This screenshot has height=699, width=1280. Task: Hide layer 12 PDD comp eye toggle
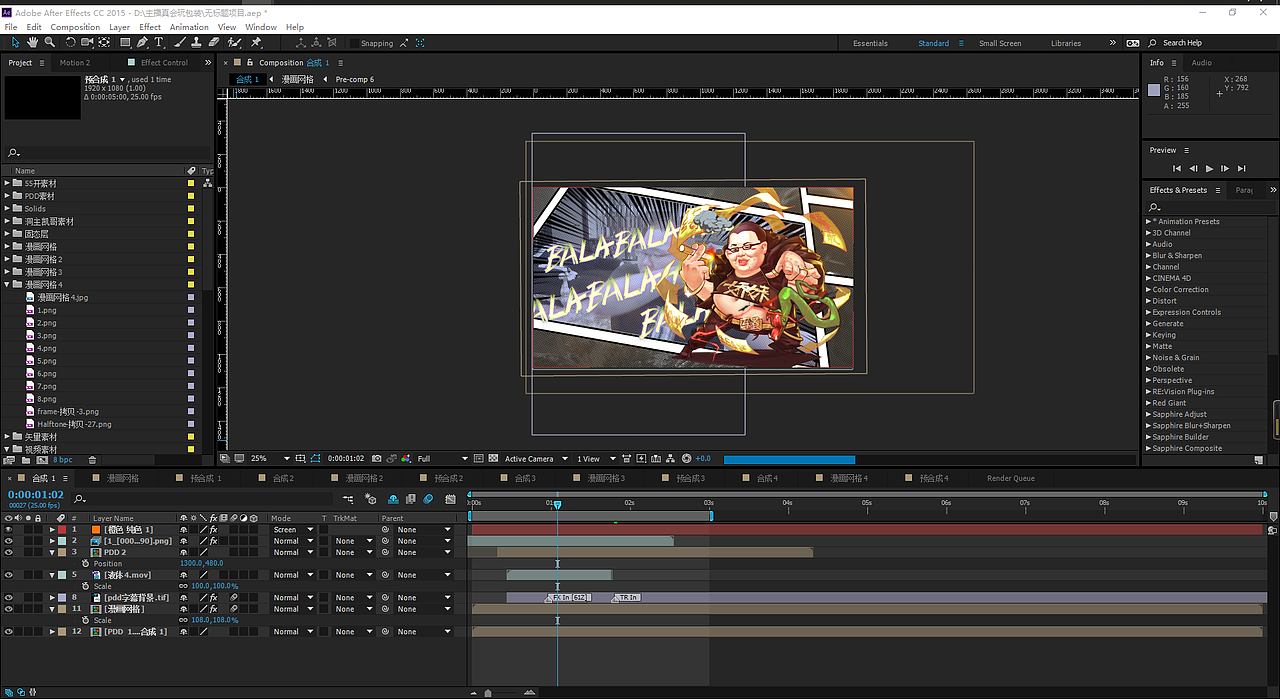click(9, 632)
